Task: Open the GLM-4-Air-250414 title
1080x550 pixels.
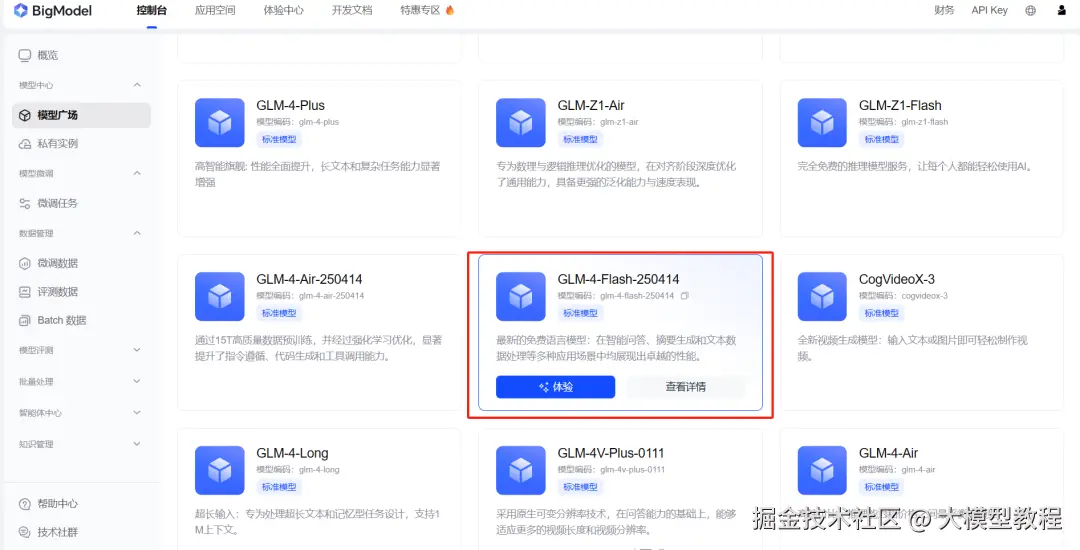Action: pyautogui.click(x=309, y=279)
